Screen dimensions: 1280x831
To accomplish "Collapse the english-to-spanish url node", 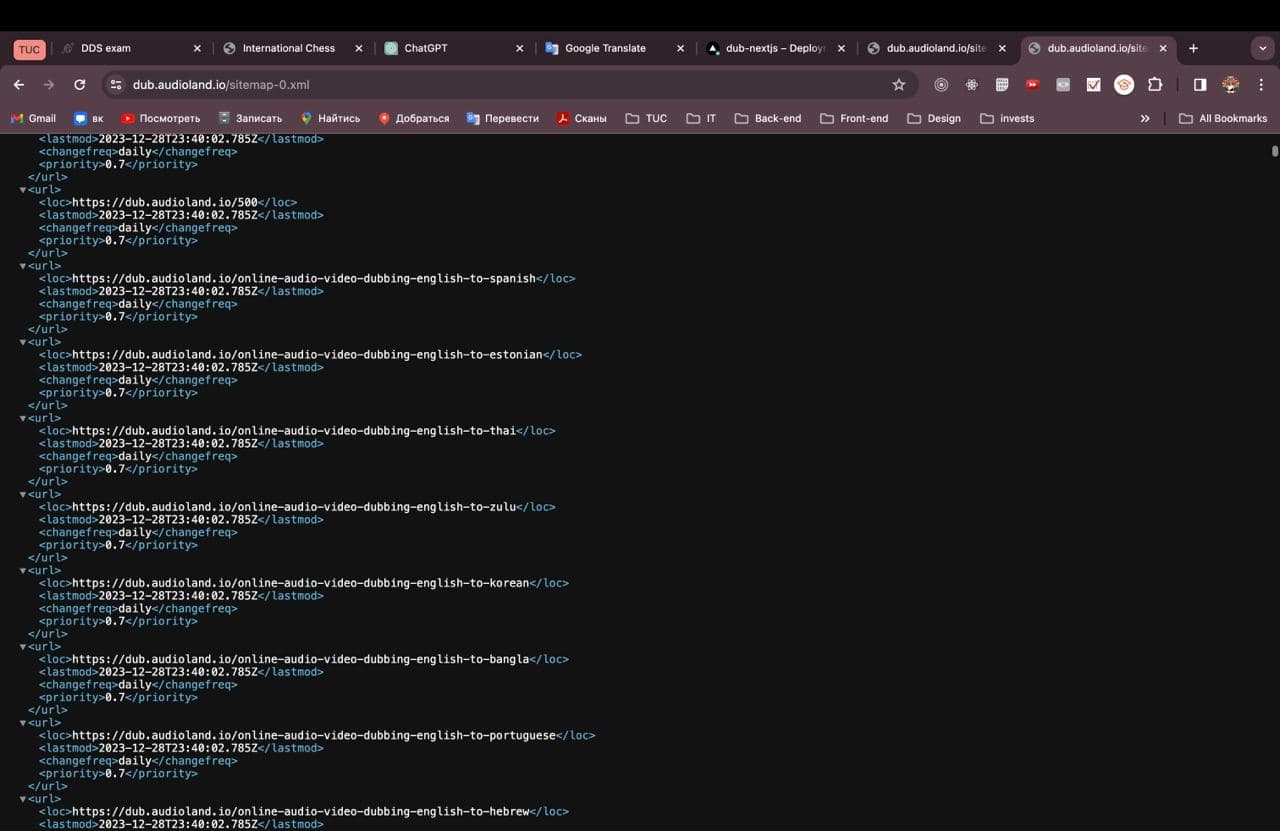I will point(23,266).
